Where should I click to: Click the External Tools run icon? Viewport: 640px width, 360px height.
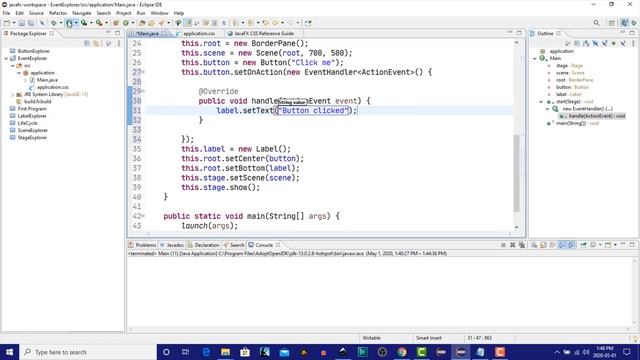click(99, 23)
